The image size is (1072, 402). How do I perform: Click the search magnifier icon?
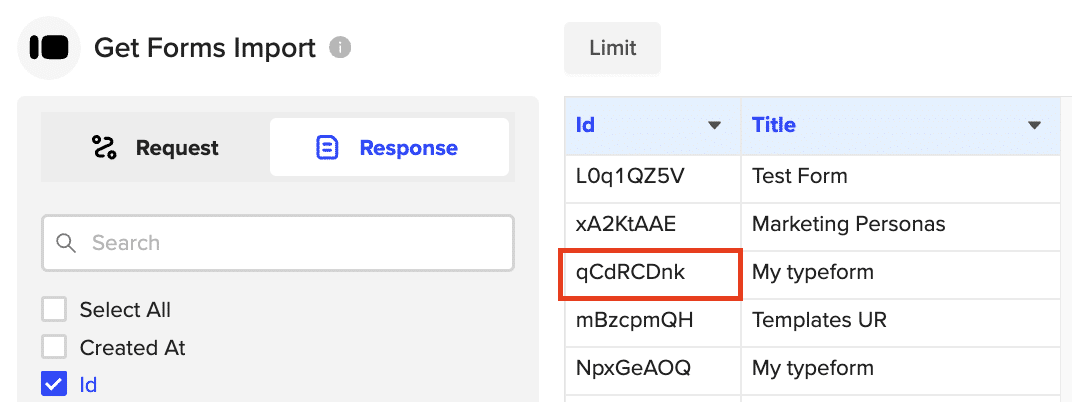(x=67, y=243)
